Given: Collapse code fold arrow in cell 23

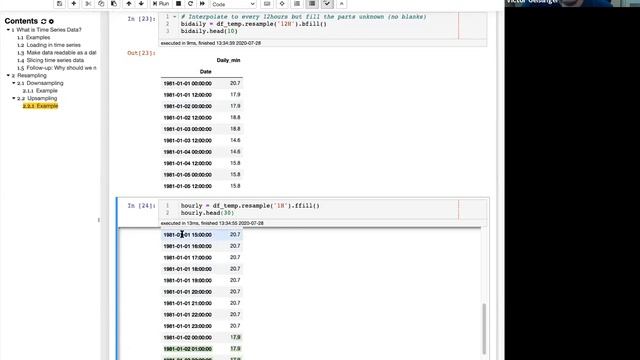Looking at the screenshot, I should pyautogui.click(x=175, y=17).
